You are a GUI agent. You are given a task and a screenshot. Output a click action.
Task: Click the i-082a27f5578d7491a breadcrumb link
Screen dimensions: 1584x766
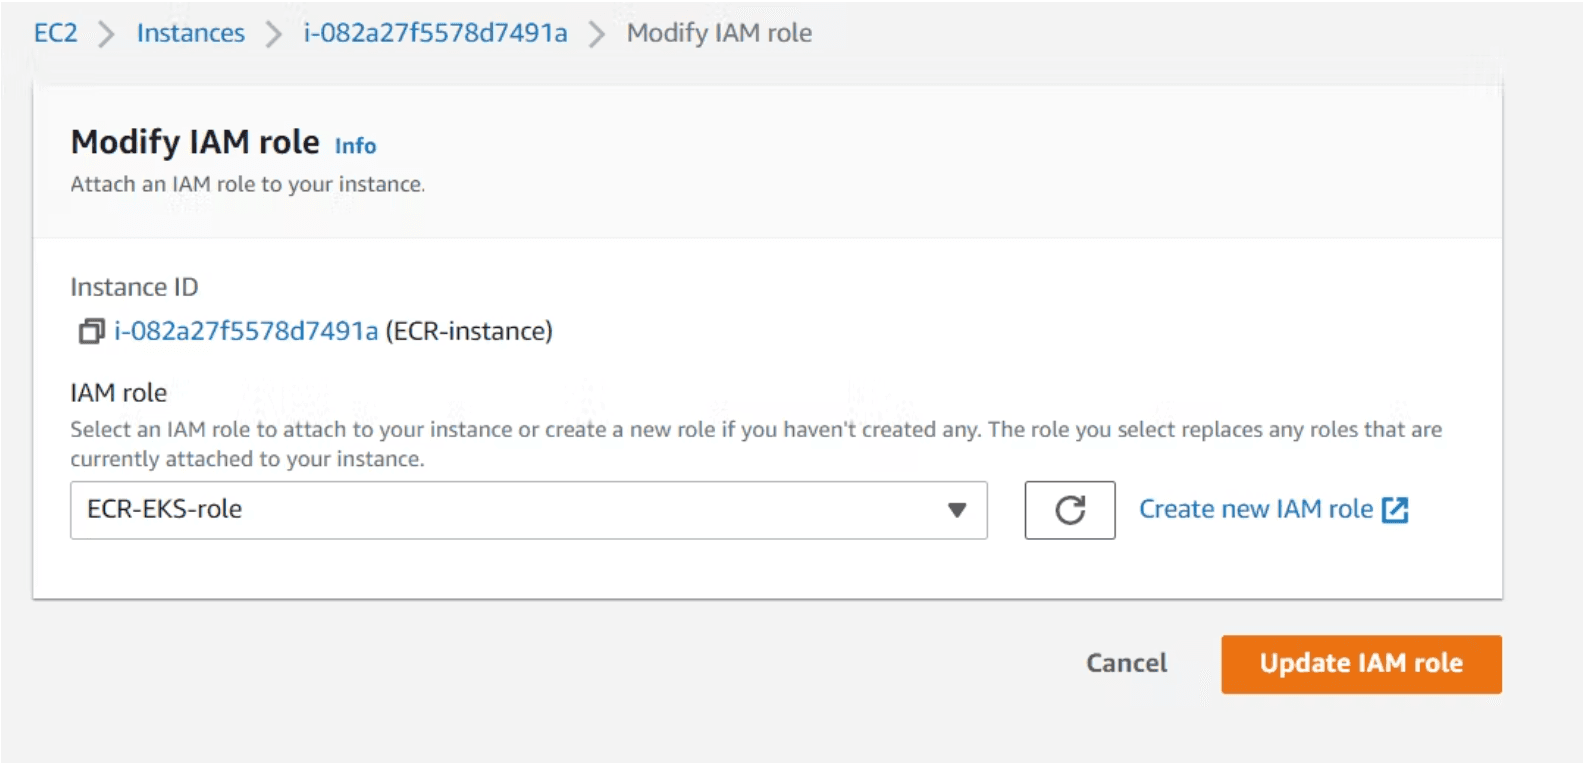[x=434, y=32]
